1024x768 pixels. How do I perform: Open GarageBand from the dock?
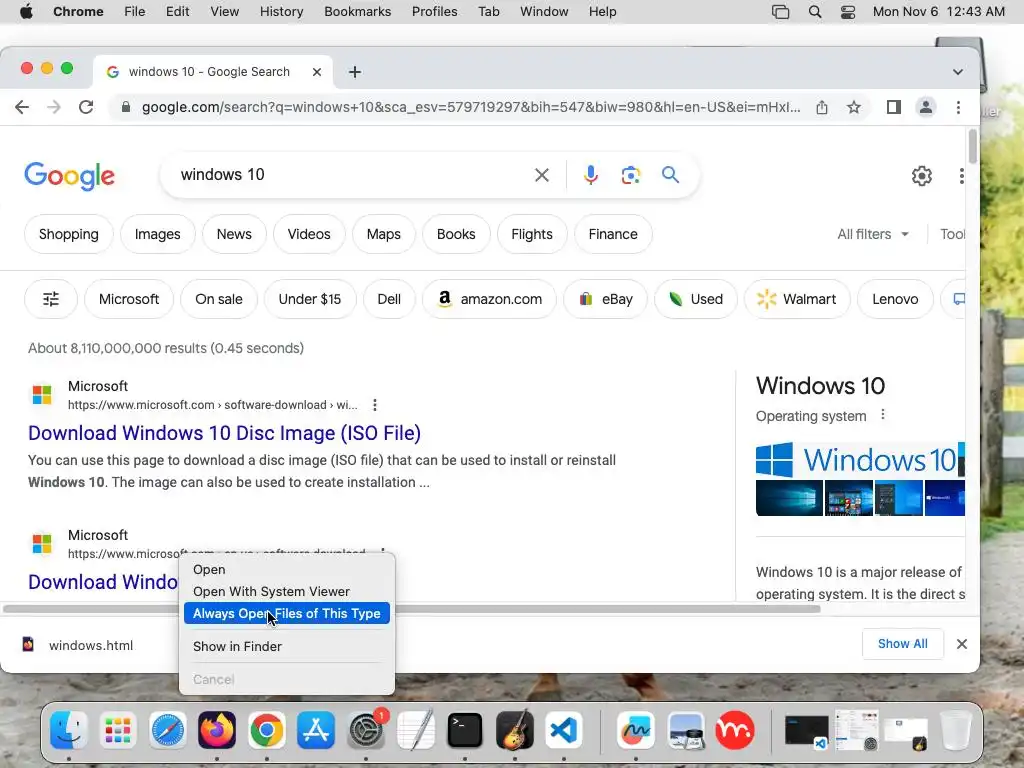tap(515, 729)
